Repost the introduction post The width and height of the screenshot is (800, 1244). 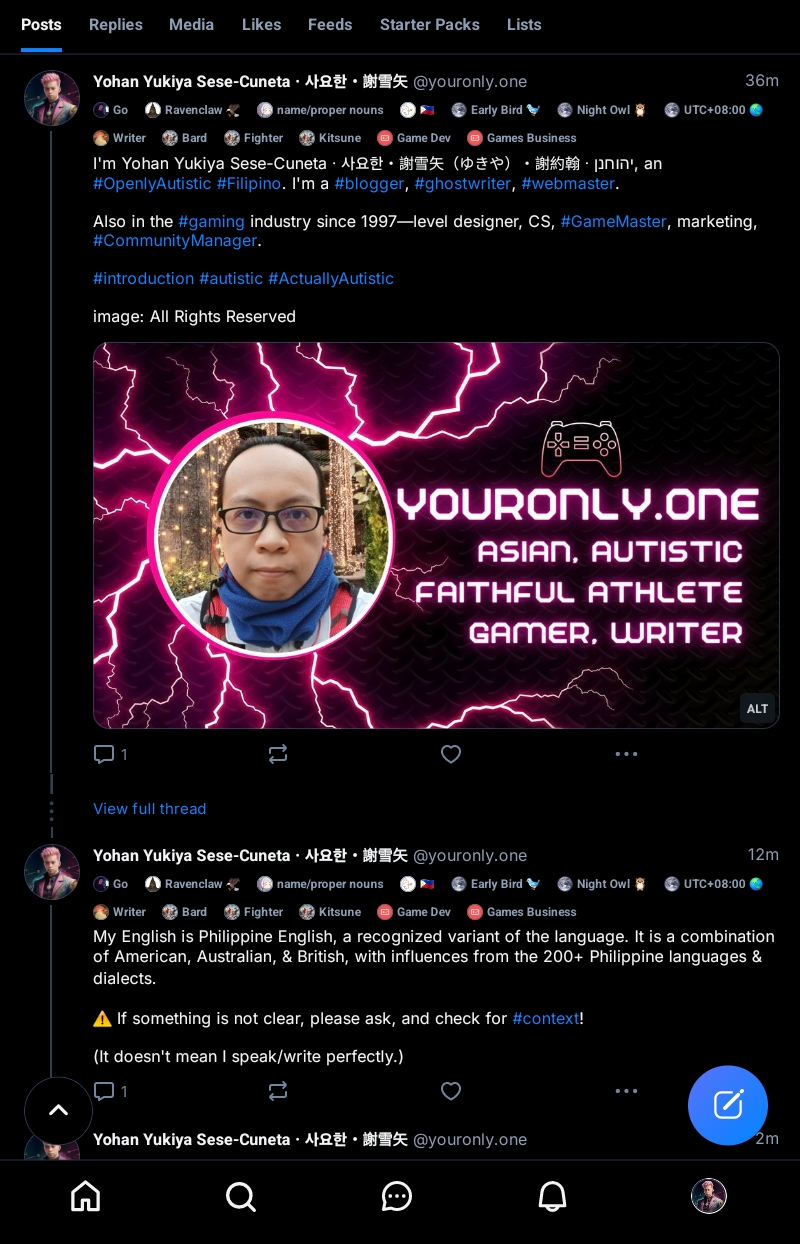click(278, 754)
